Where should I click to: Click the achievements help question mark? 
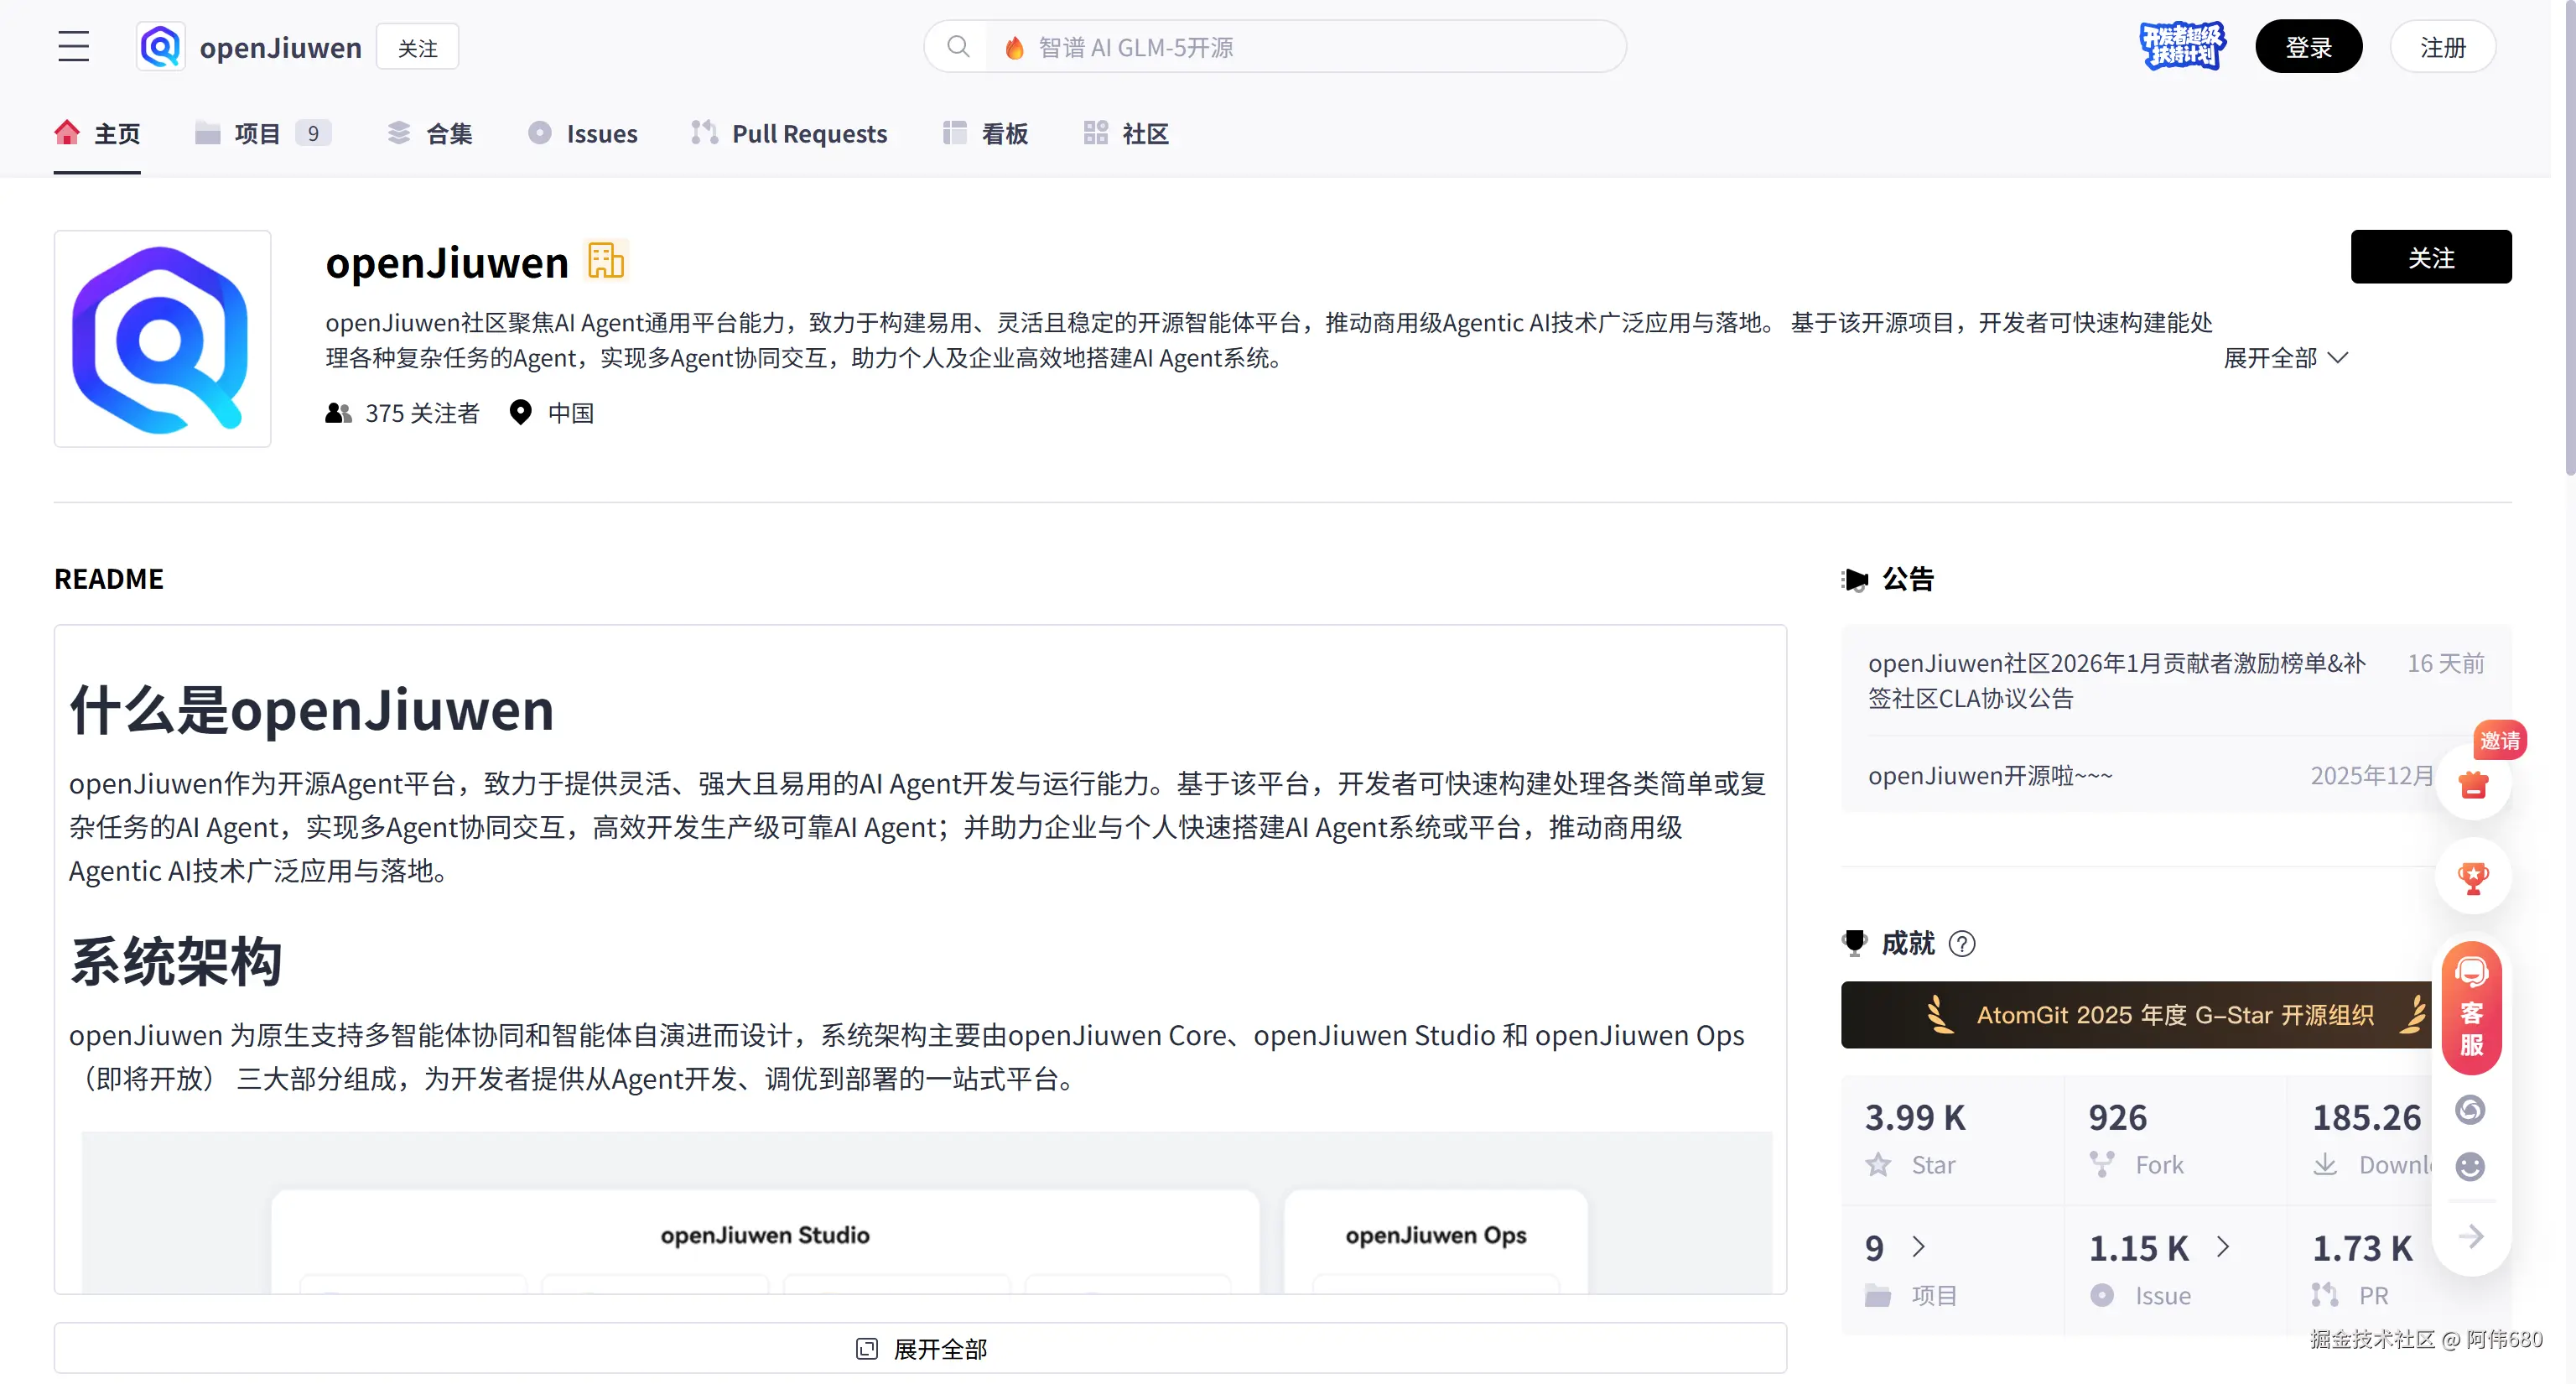1962,944
